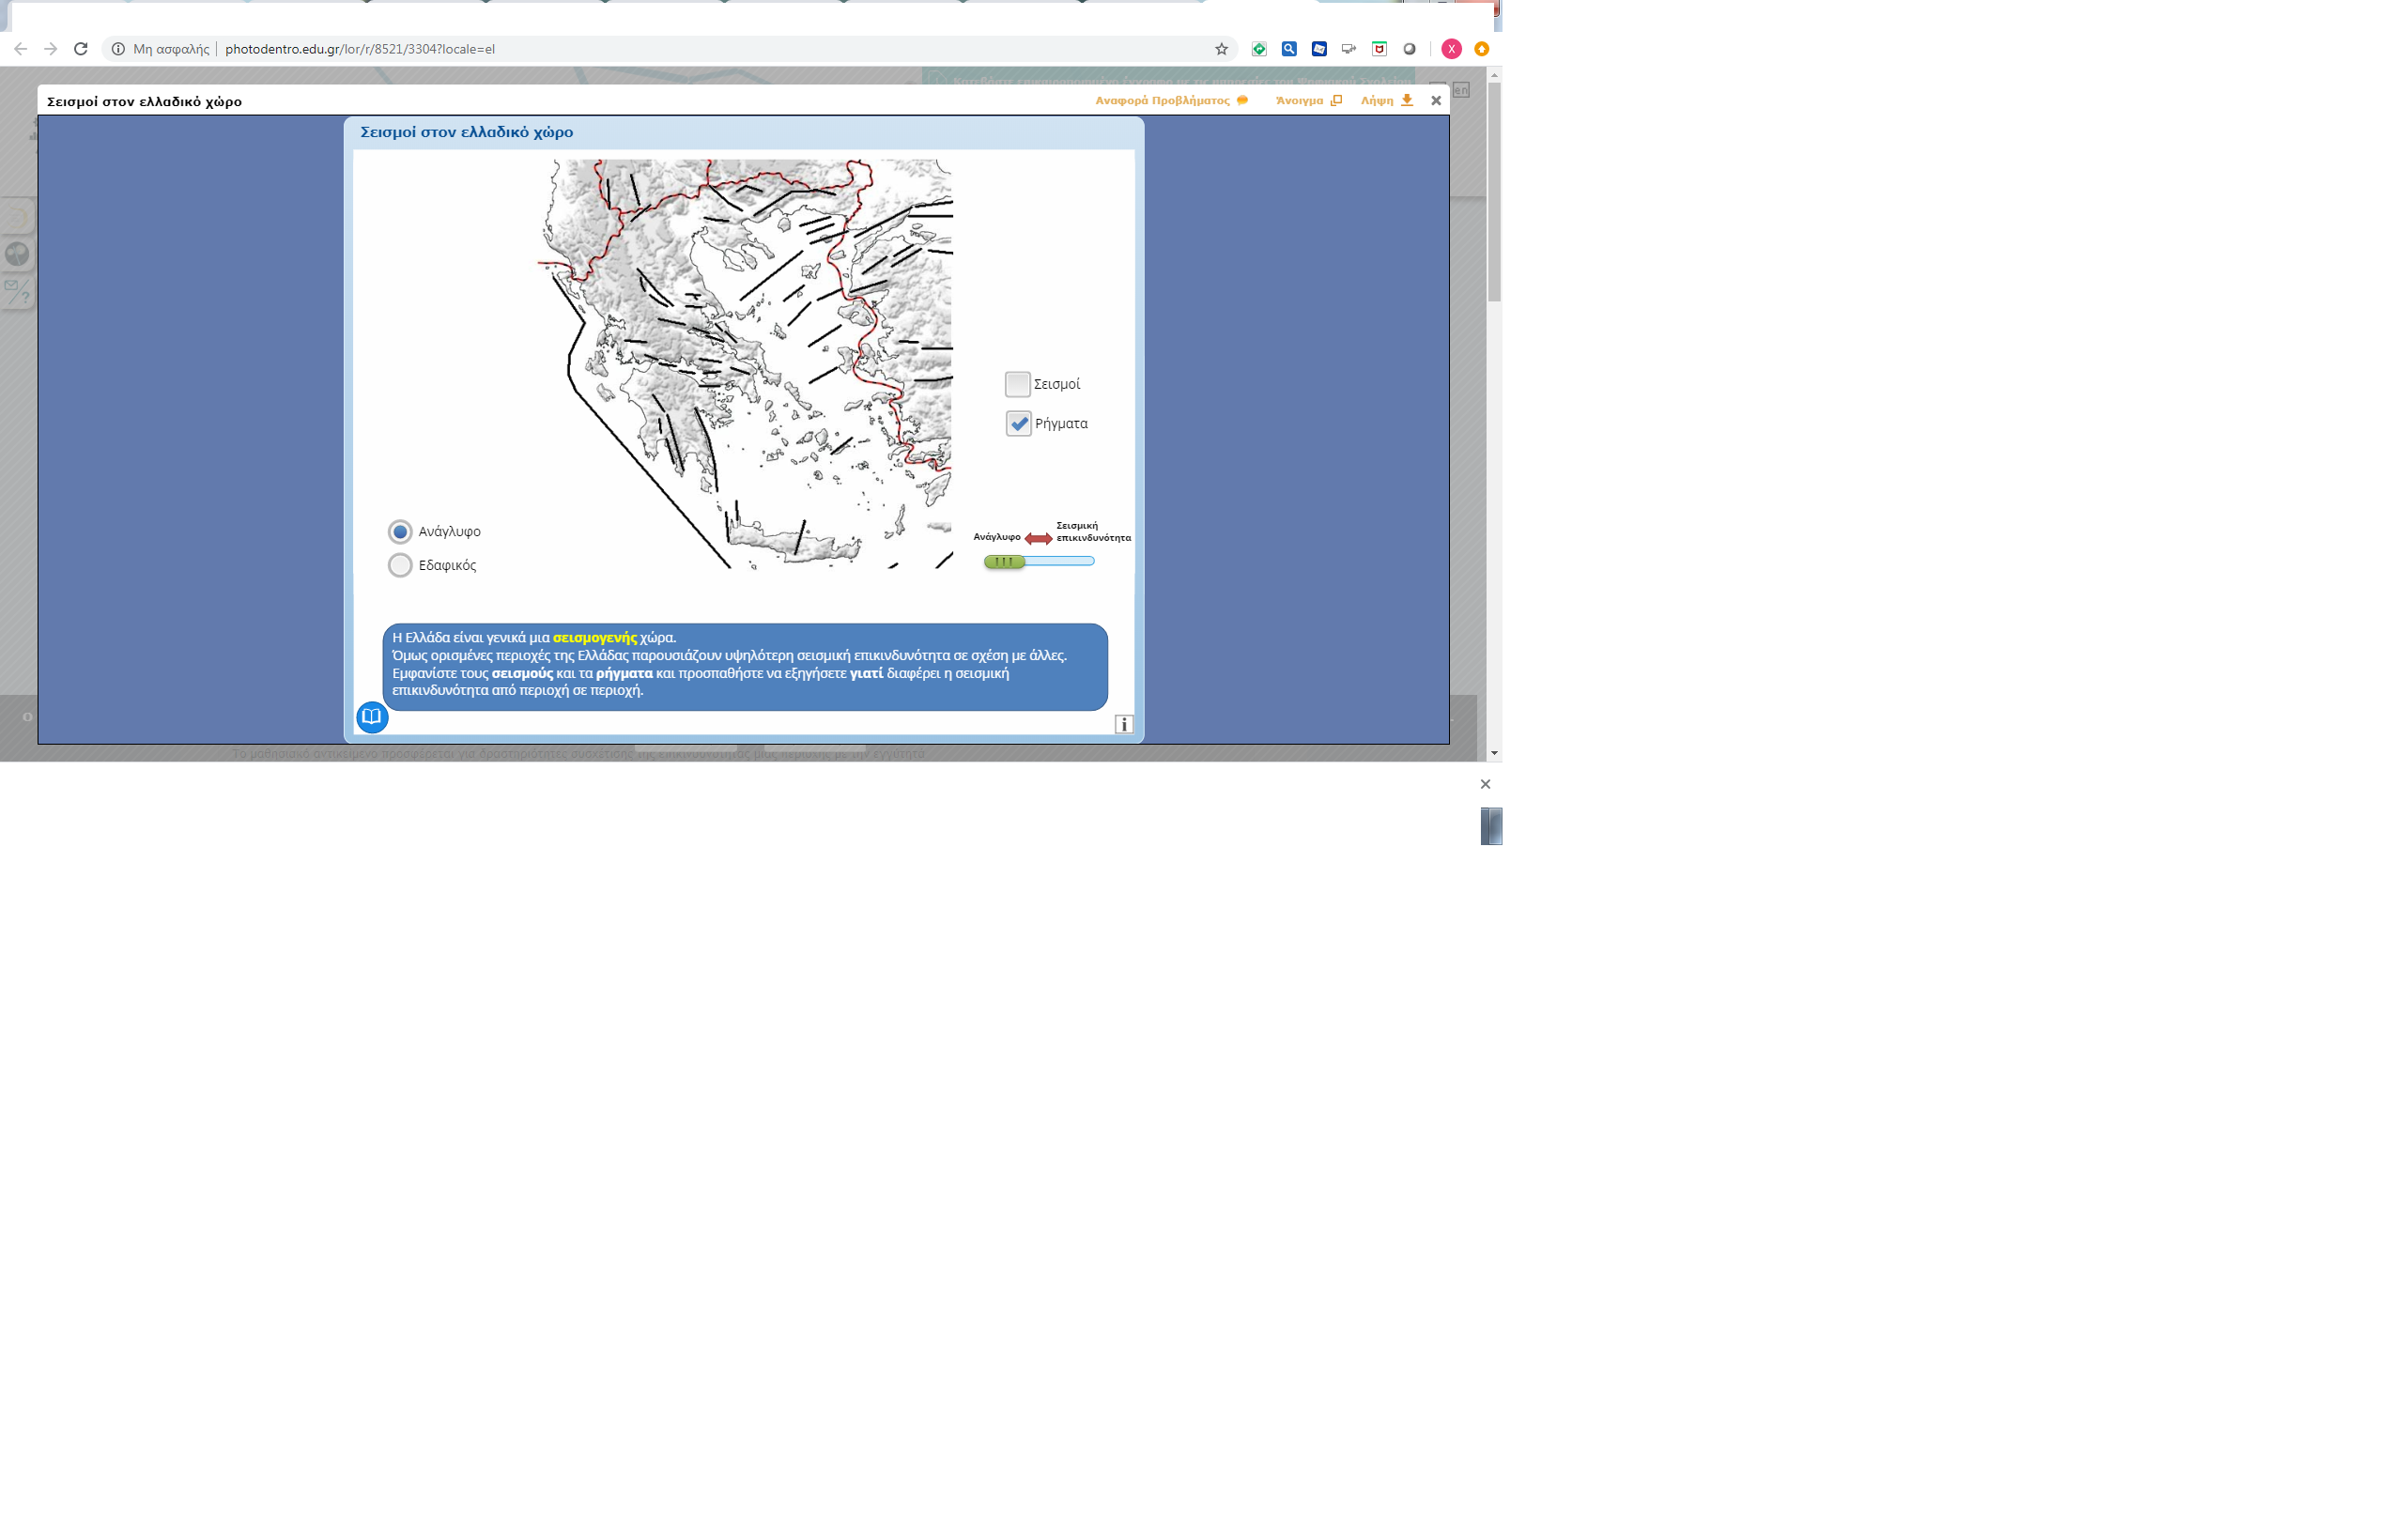Viewport: 2389px width, 1540px height.
Task: Click the green diamond extension icon
Action: (x=1259, y=49)
